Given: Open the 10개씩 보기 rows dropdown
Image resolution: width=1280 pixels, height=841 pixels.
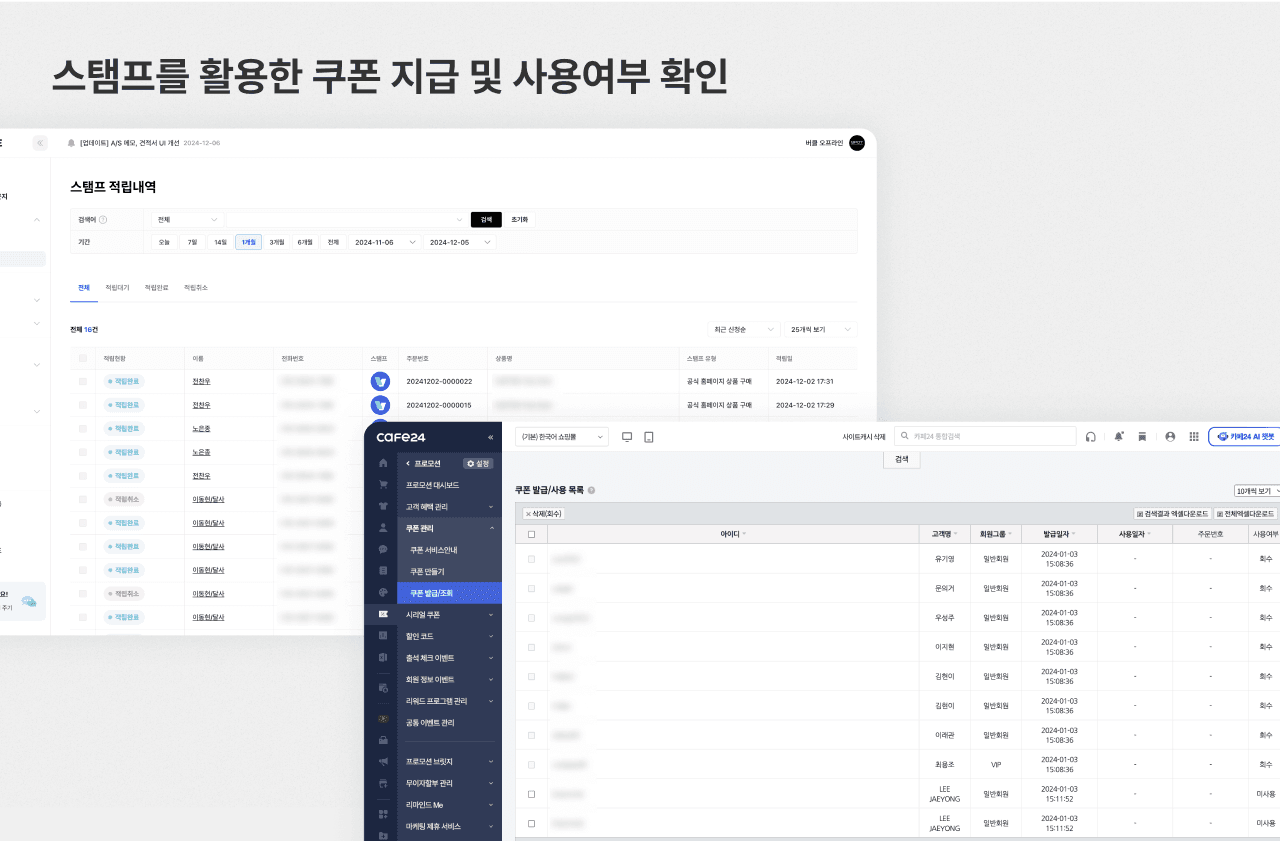Looking at the screenshot, I should click(1257, 491).
